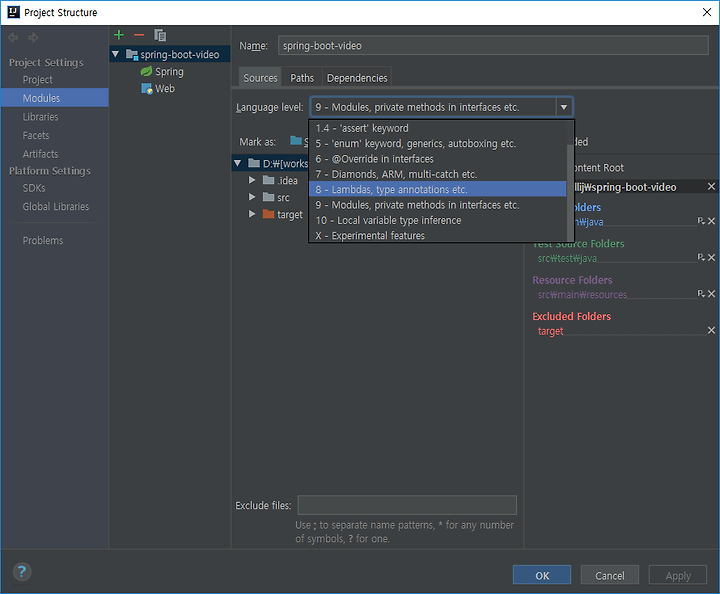Click the module Name input field

493,45
